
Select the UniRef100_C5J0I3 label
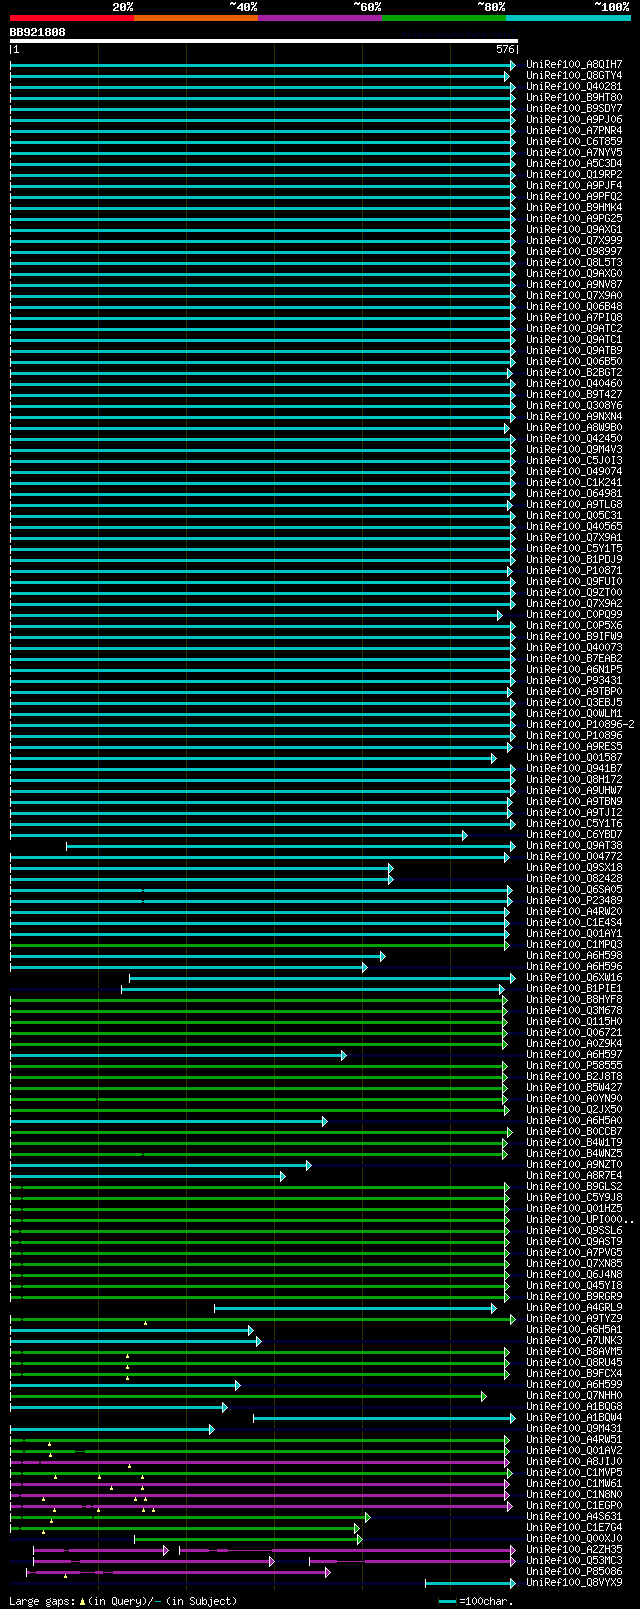coord(574,460)
